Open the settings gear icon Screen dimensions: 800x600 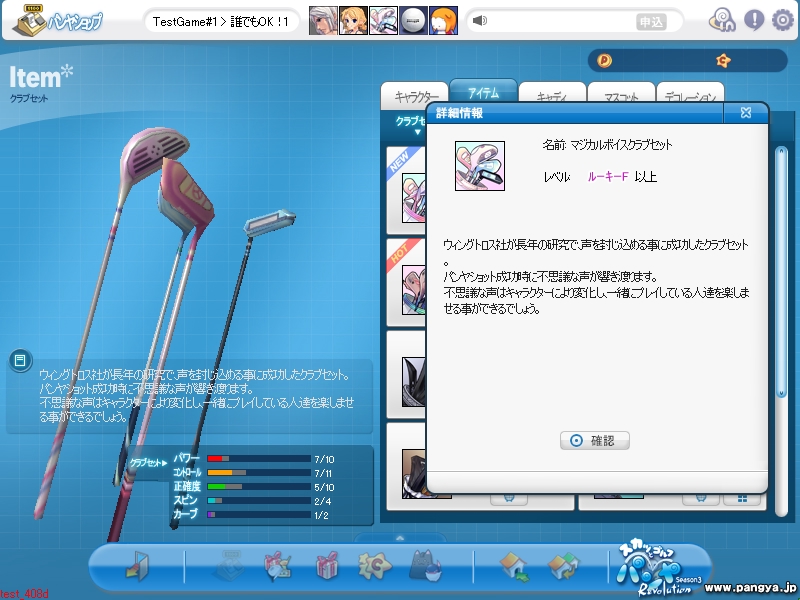point(783,20)
